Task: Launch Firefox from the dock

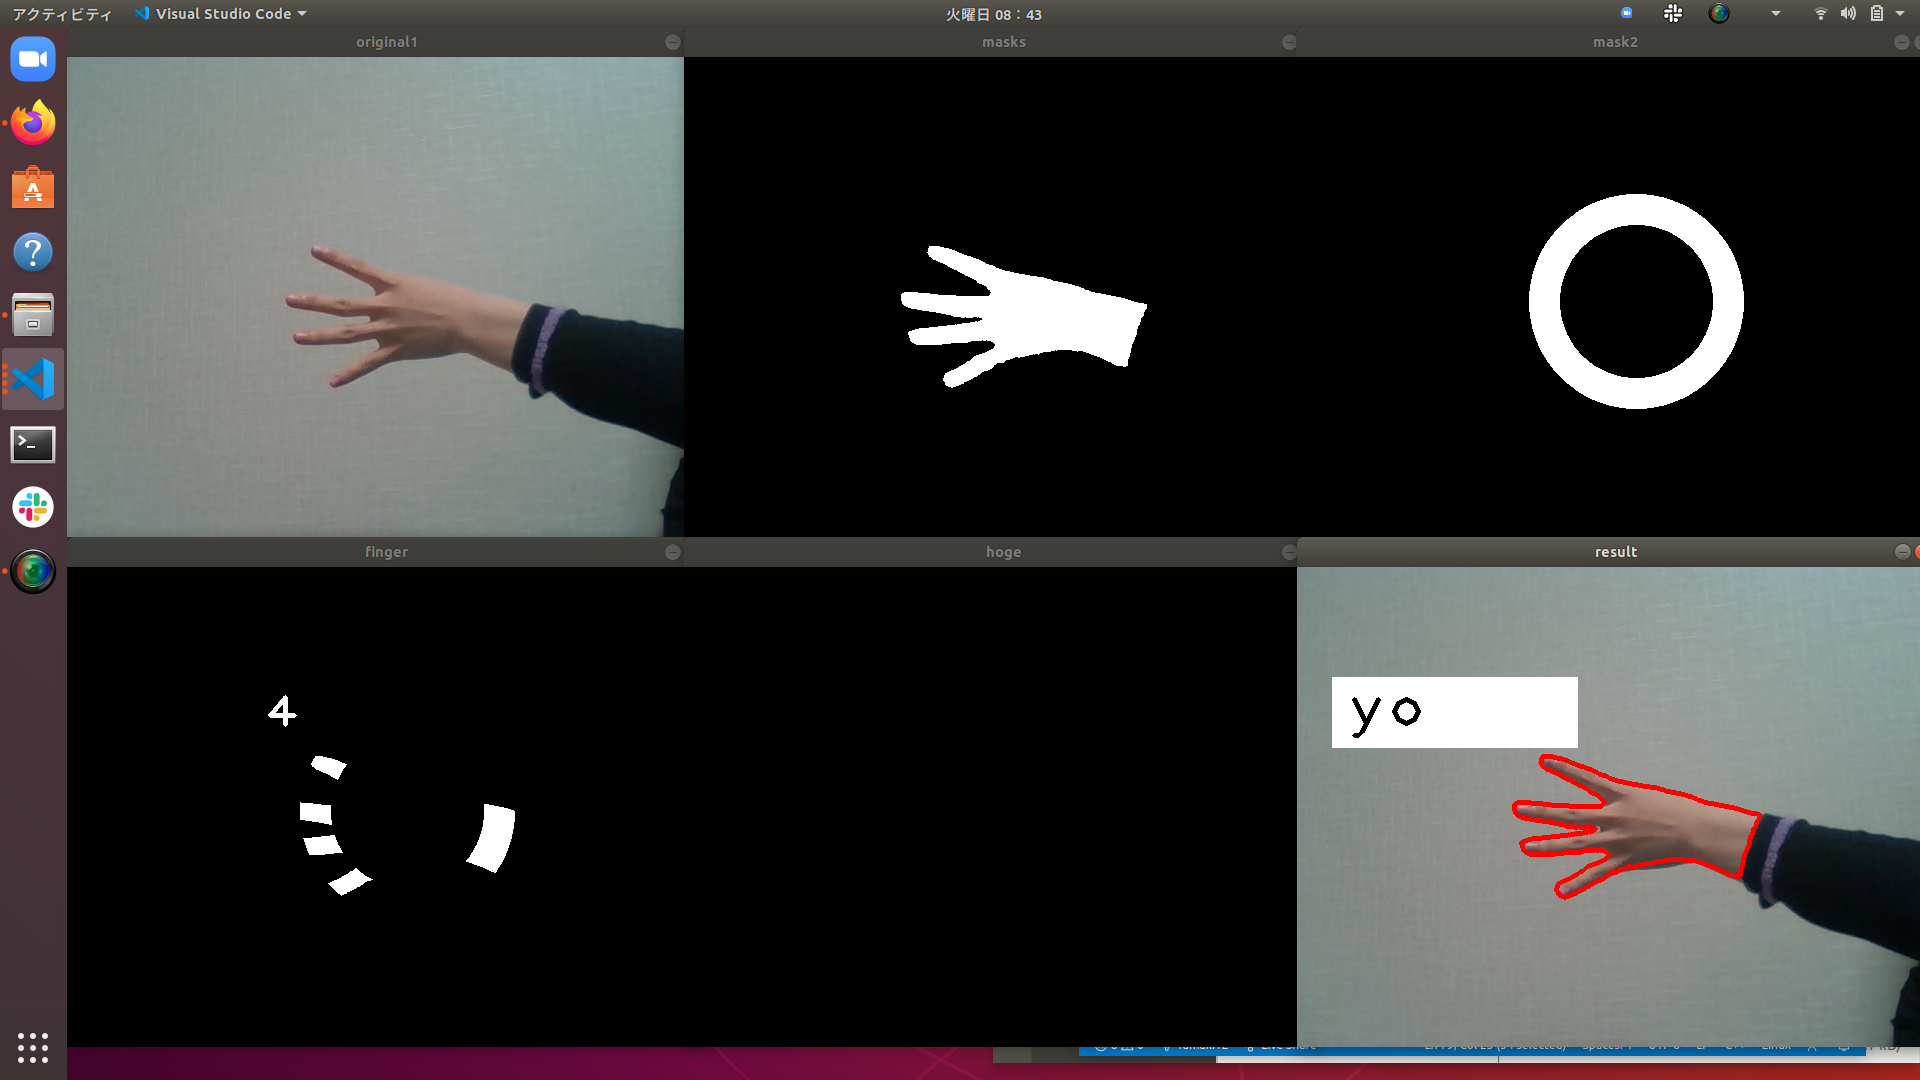Action: click(33, 124)
